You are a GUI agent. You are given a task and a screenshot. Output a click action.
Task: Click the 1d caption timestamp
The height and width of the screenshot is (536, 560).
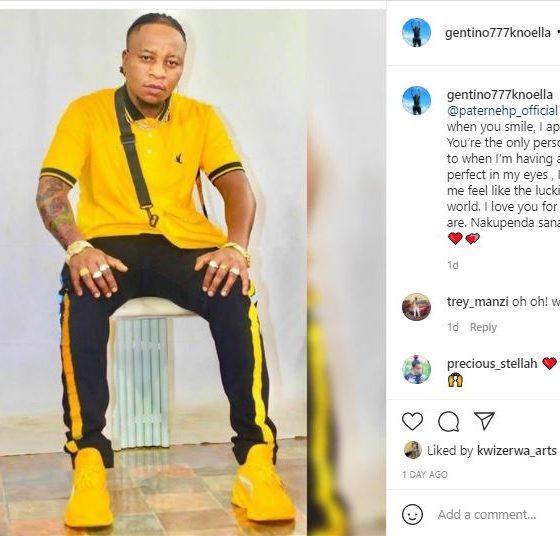453,265
